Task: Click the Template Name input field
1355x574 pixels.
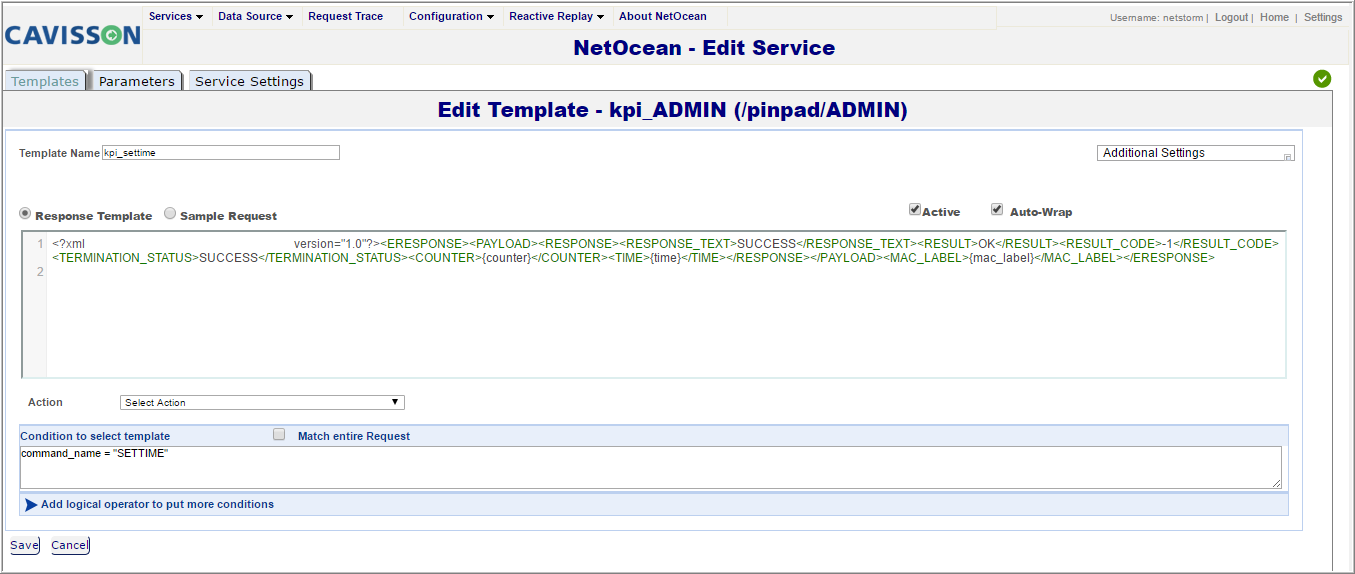Action: [221, 153]
